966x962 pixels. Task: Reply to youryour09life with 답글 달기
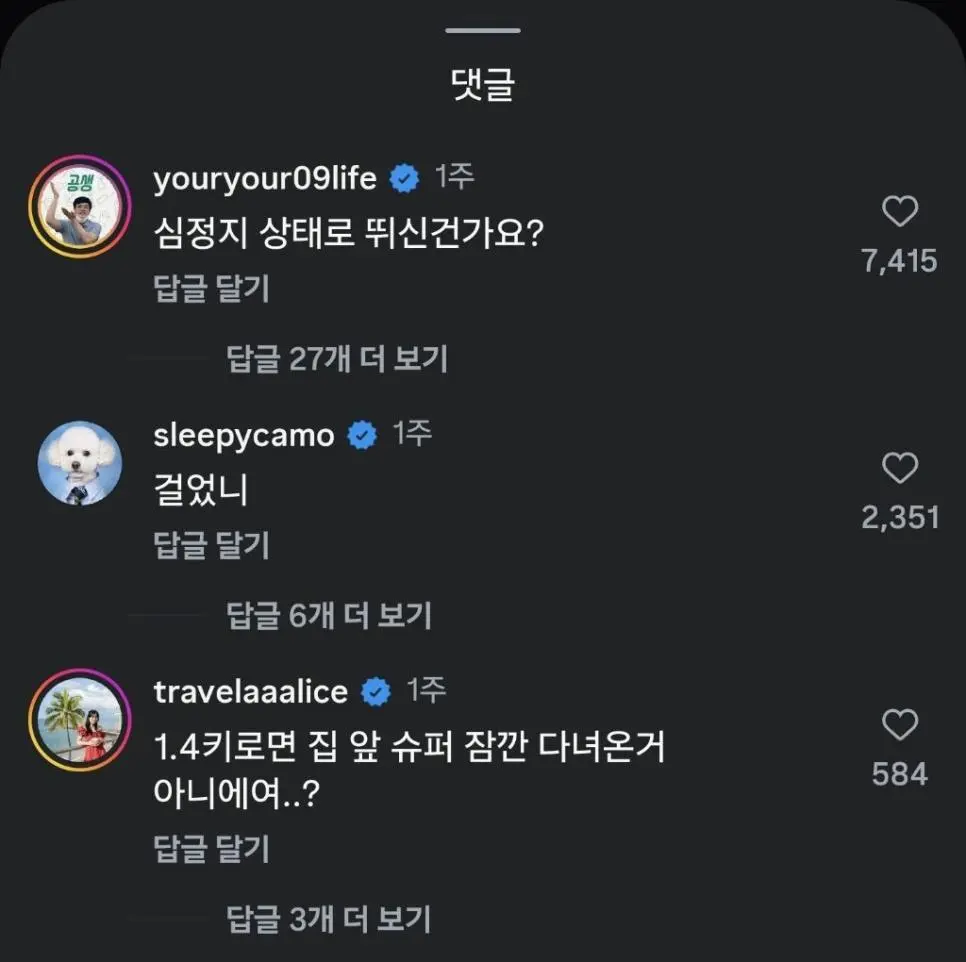click(x=211, y=289)
